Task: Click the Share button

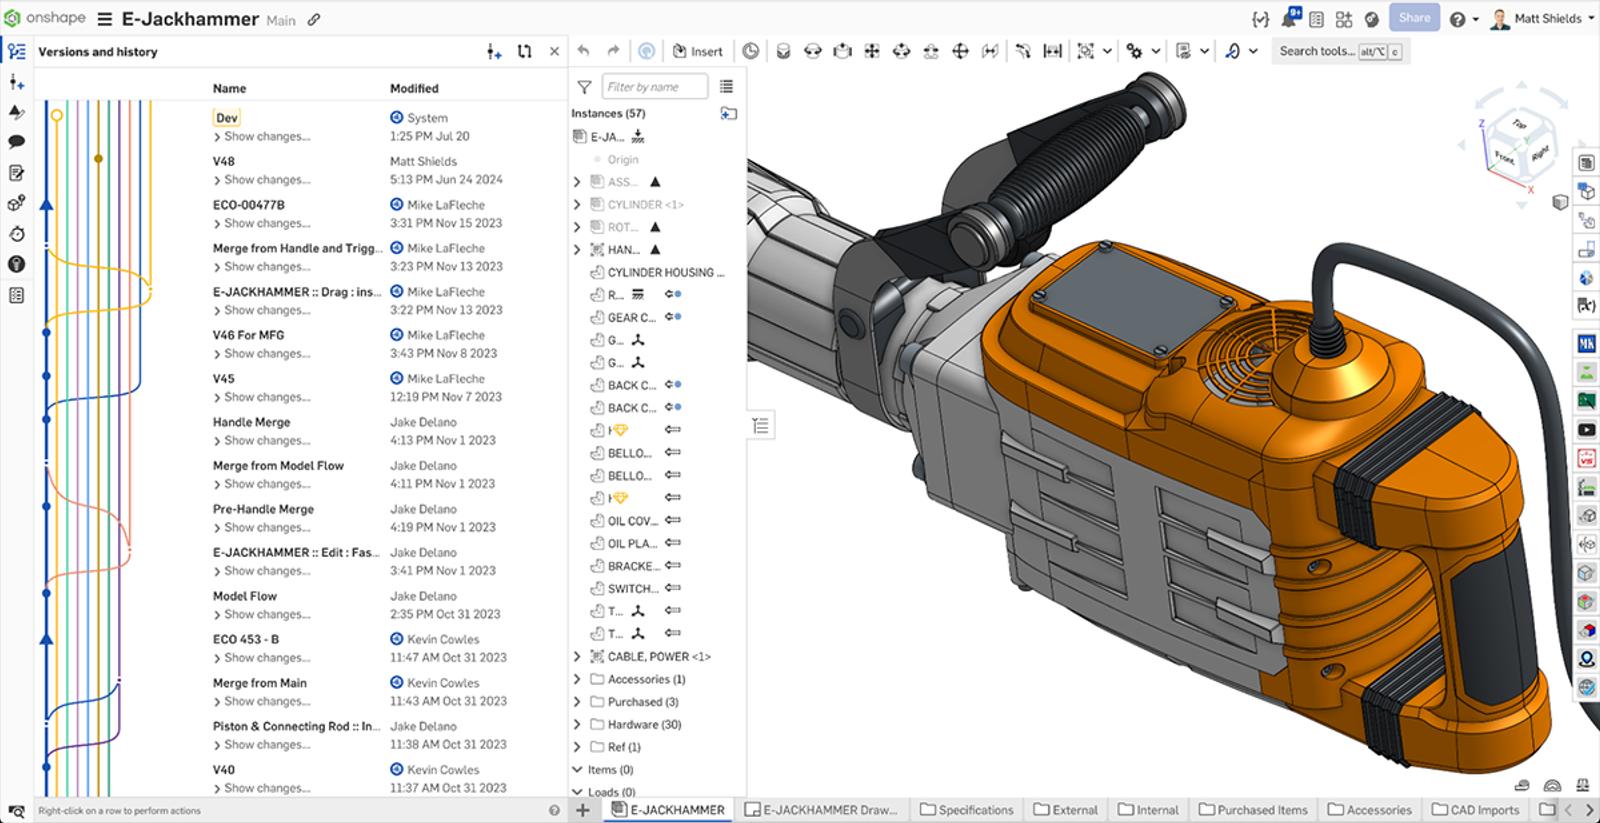Action: pyautogui.click(x=1414, y=18)
